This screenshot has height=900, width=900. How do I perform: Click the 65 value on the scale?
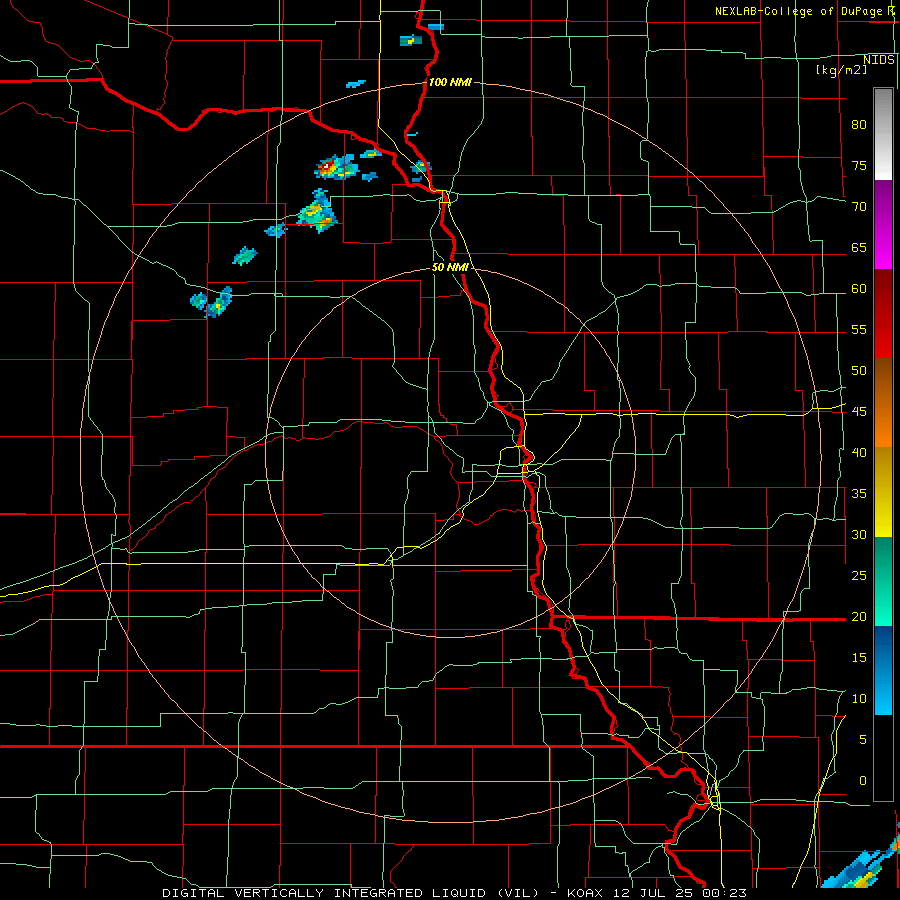click(x=859, y=248)
